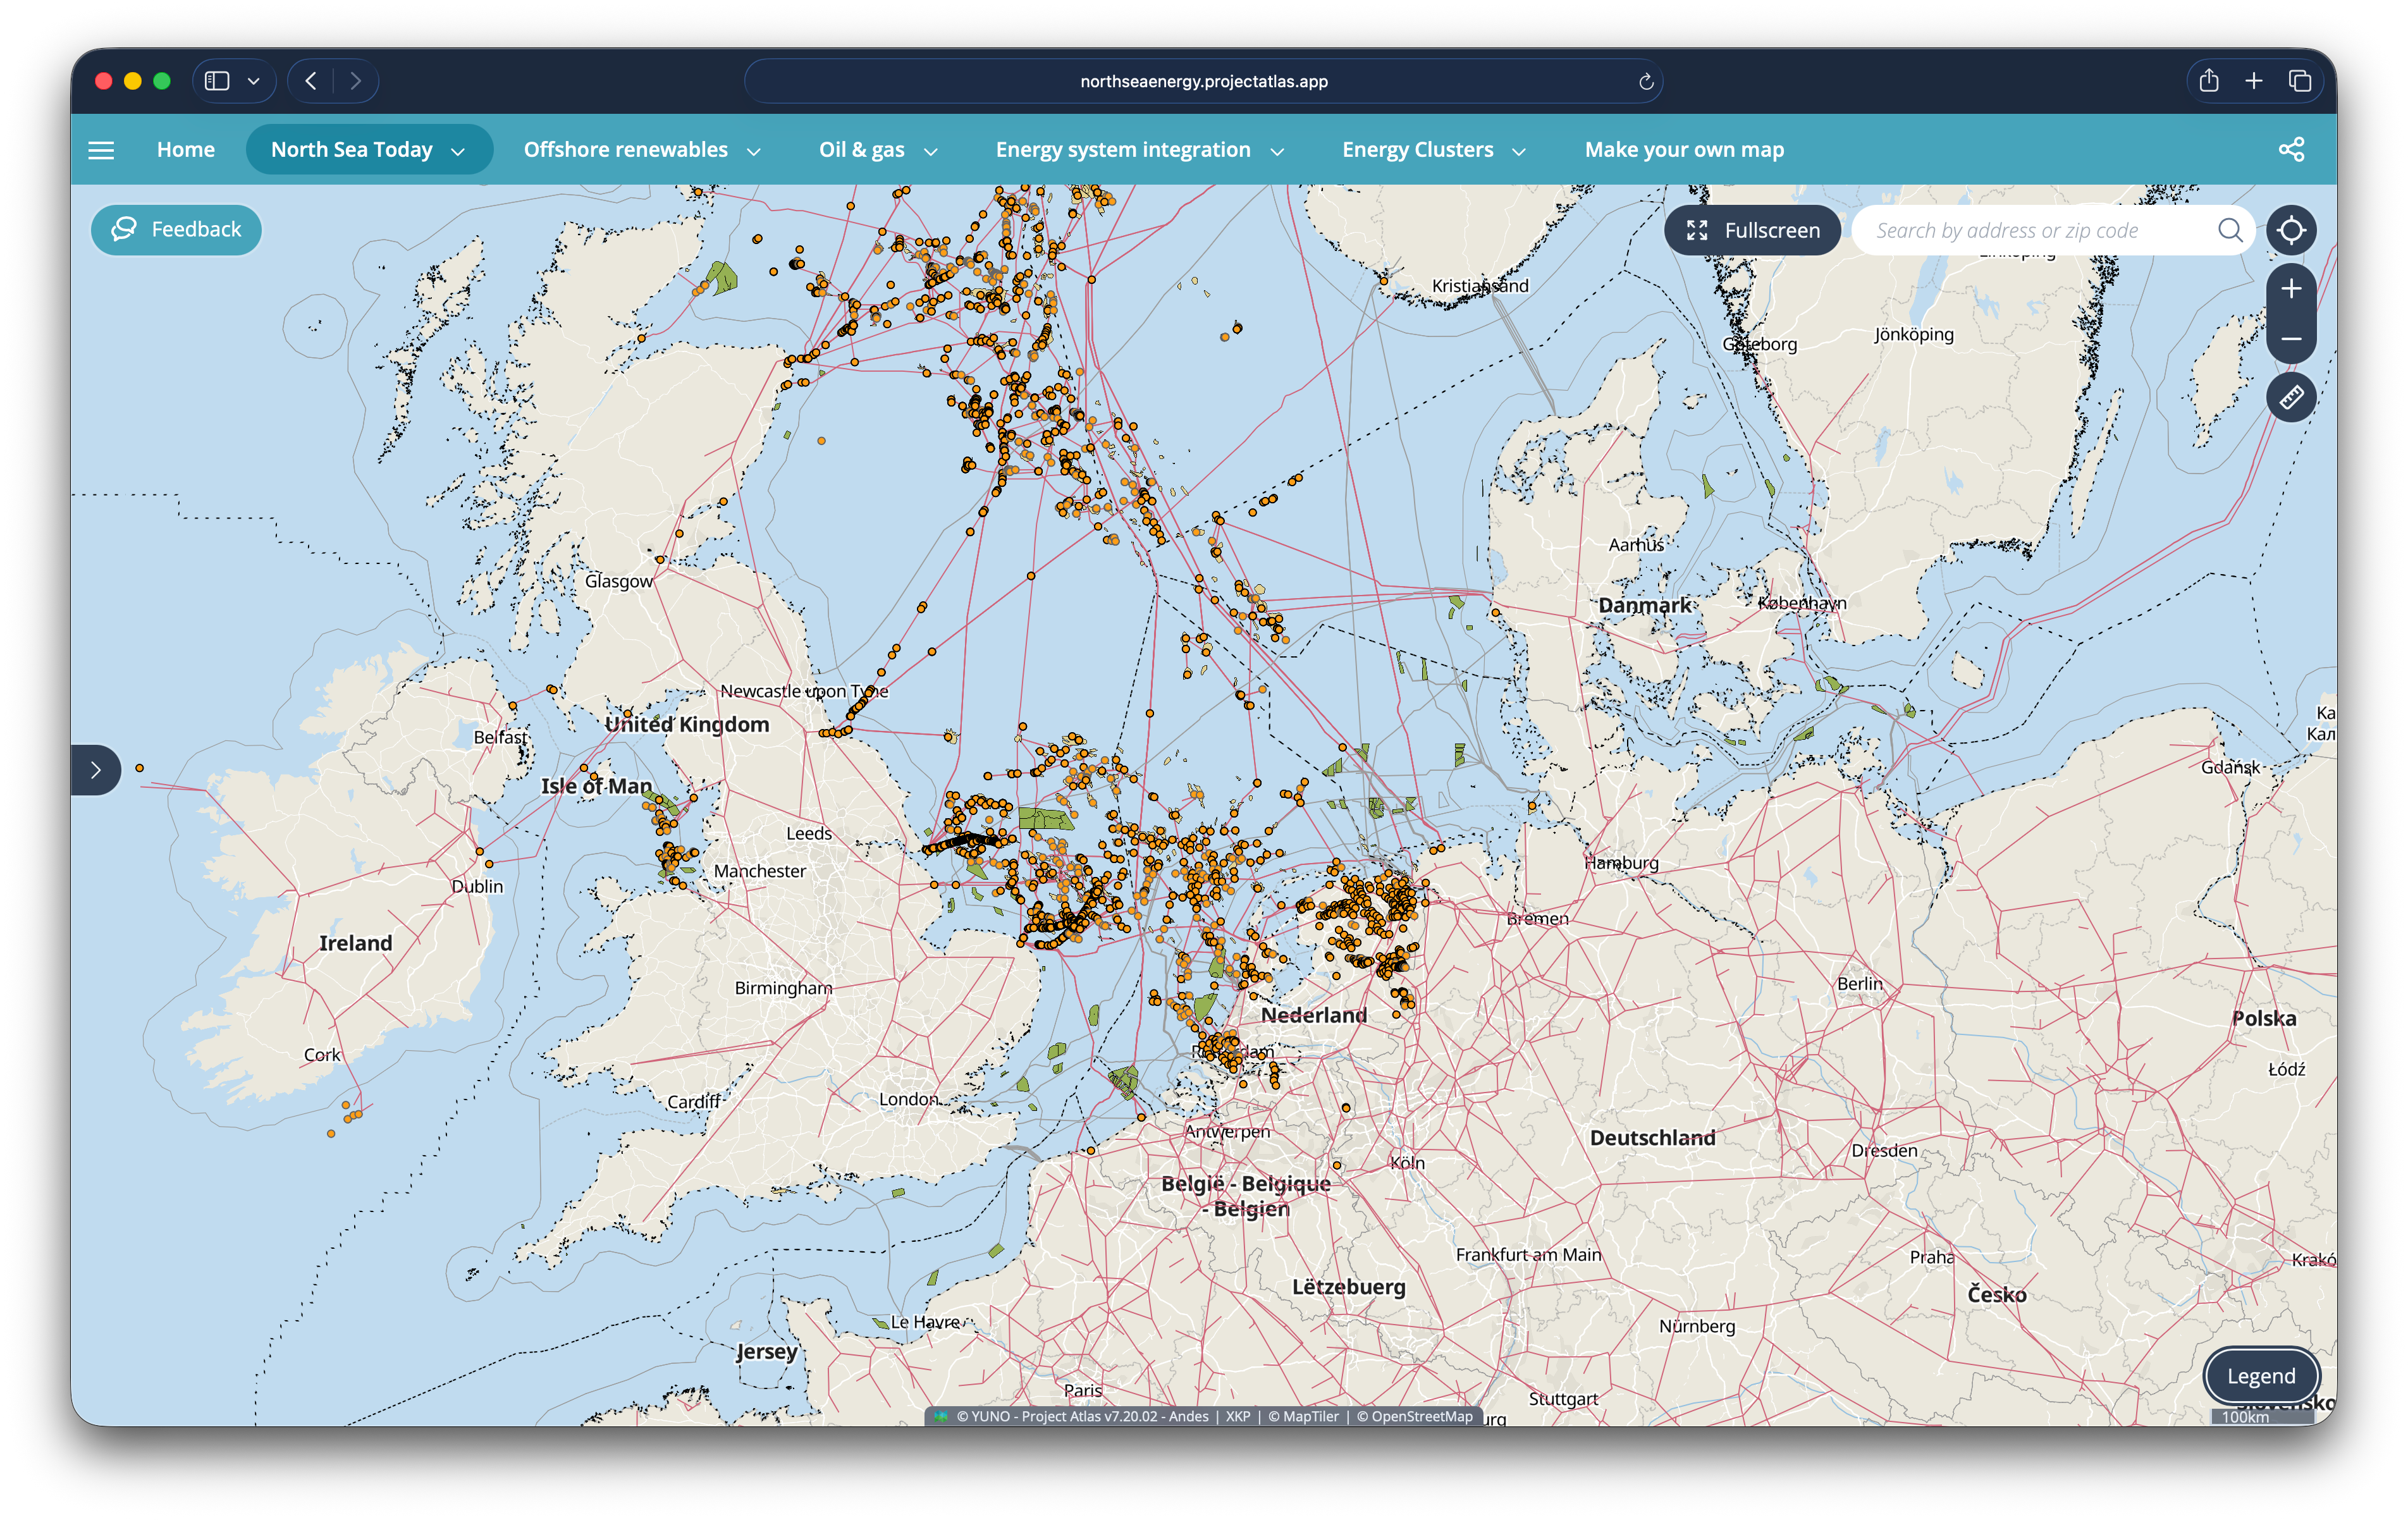This screenshot has height=1520, width=2408.
Task: Open the Energy Clusters menu
Action: (1417, 150)
